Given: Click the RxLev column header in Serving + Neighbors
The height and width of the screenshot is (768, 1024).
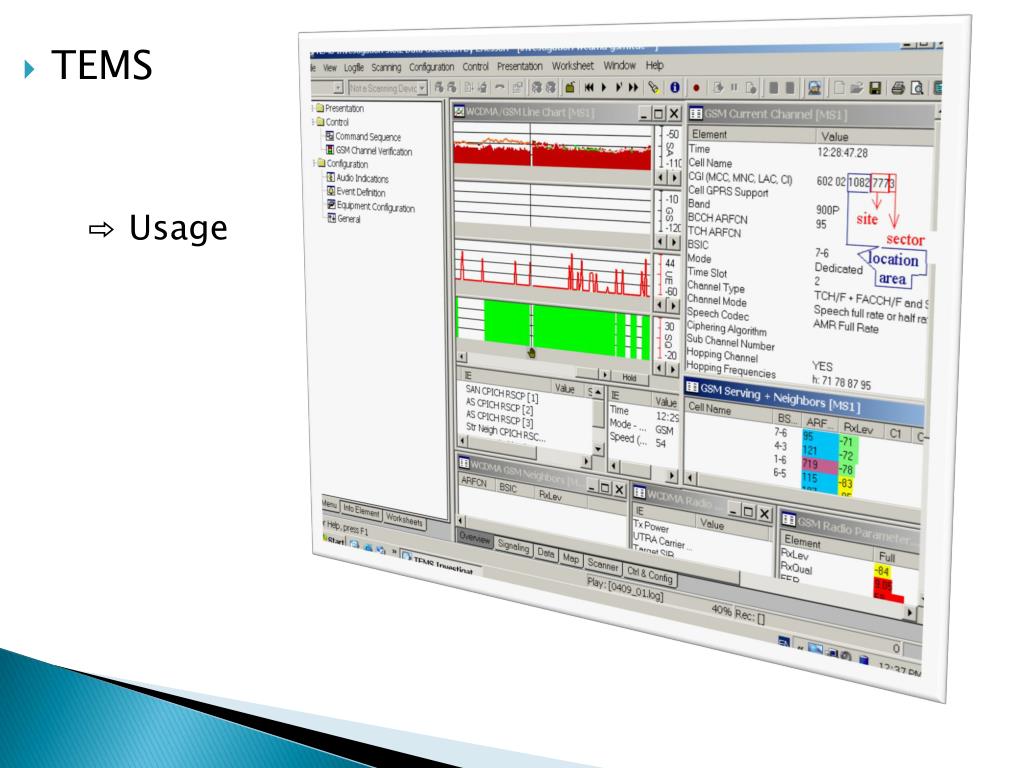Looking at the screenshot, I should [857, 428].
